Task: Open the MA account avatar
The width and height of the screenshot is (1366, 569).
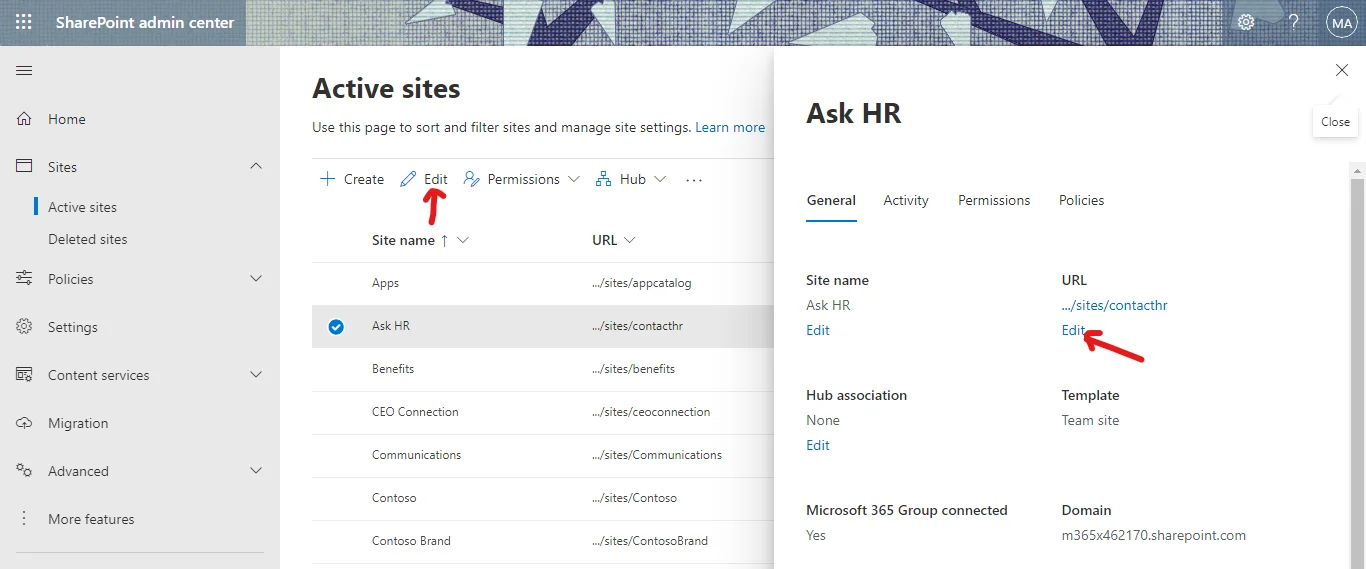Action: (x=1341, y=22)
